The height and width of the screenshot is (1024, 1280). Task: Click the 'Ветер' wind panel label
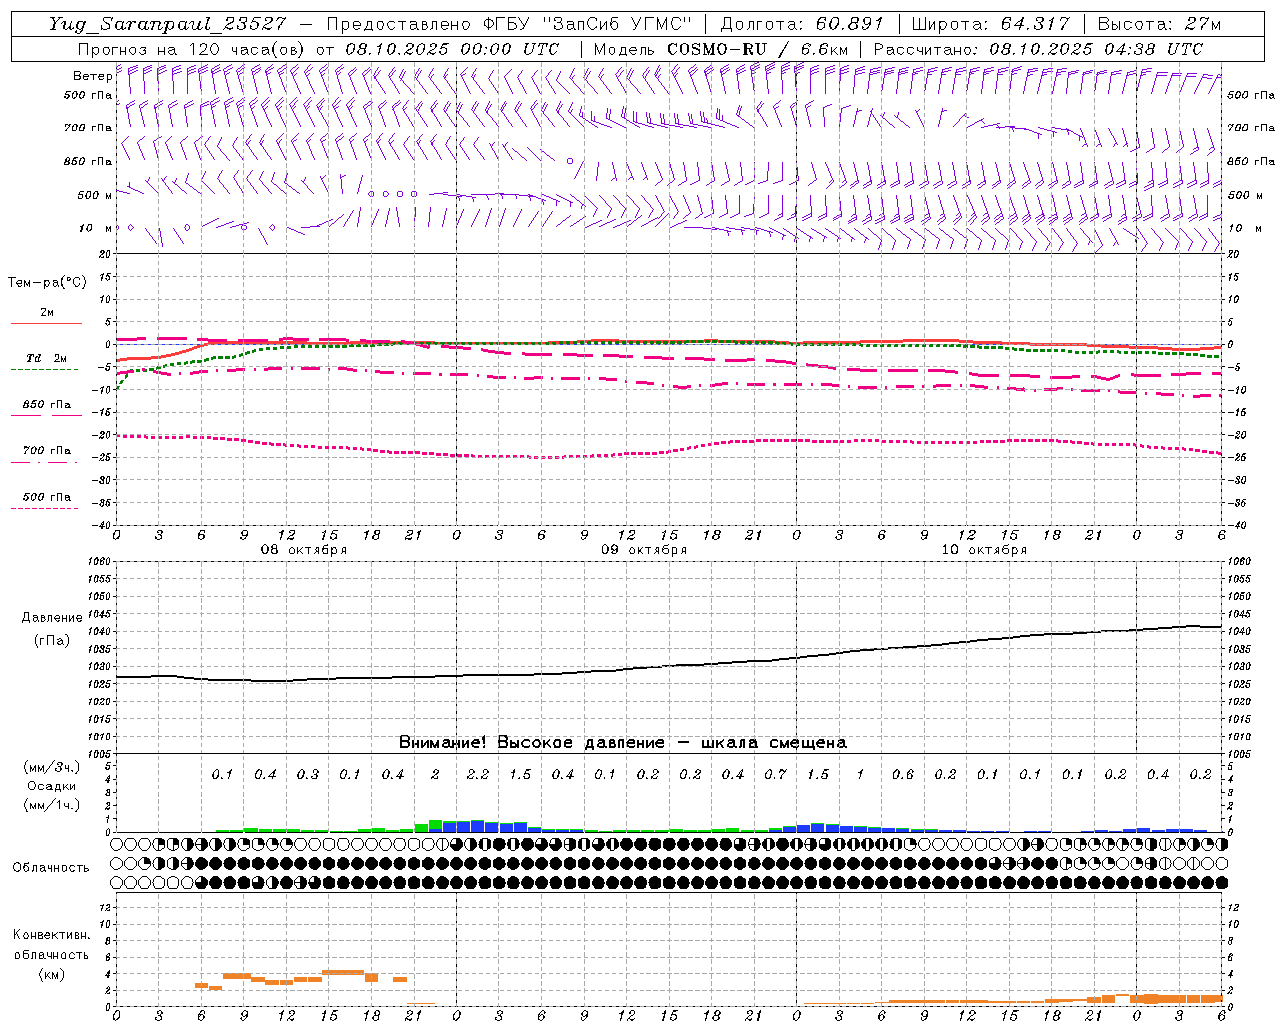pos(92,76)
